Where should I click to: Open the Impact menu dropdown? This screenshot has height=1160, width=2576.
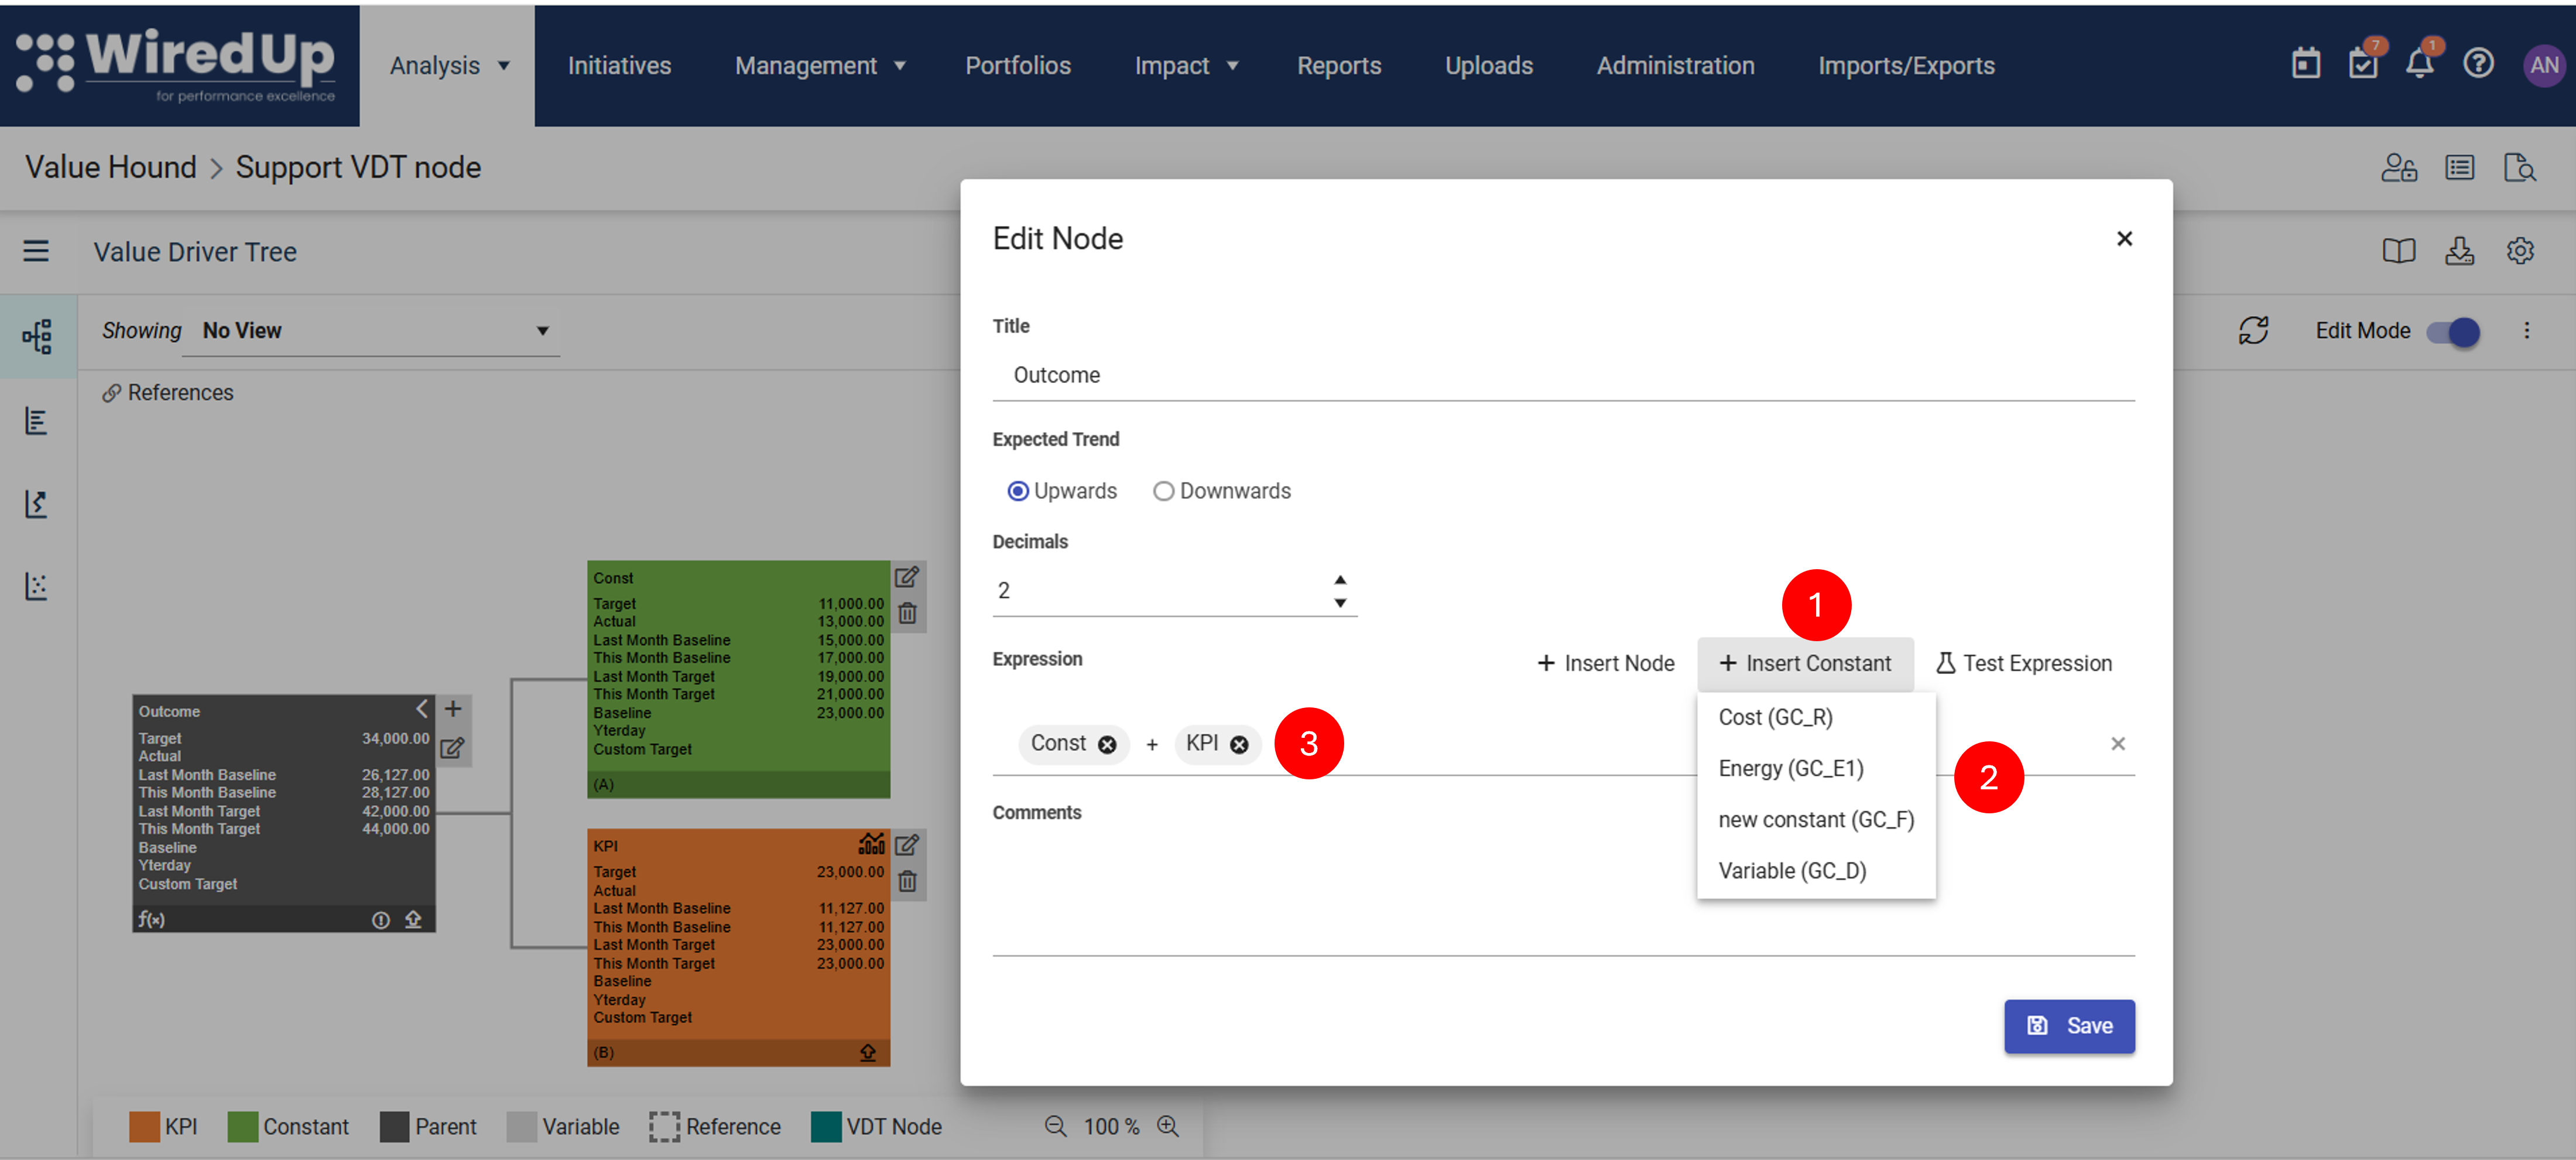click(1186, 66)
